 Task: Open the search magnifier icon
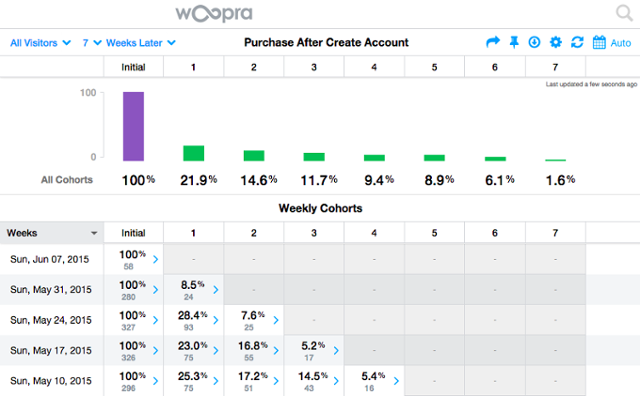click(624, 13)
